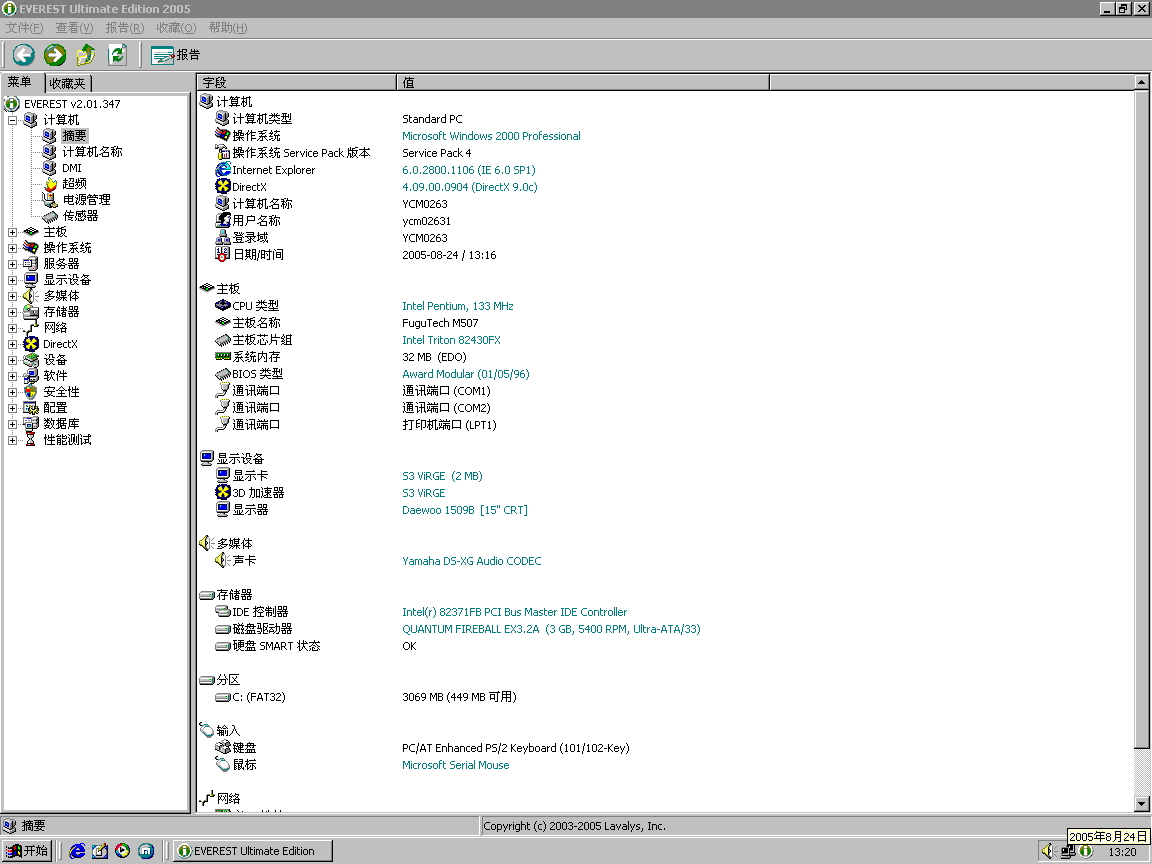The image size is (1152, 864).
Task: Click the volume speaker tray icon
Action: 1048,852
